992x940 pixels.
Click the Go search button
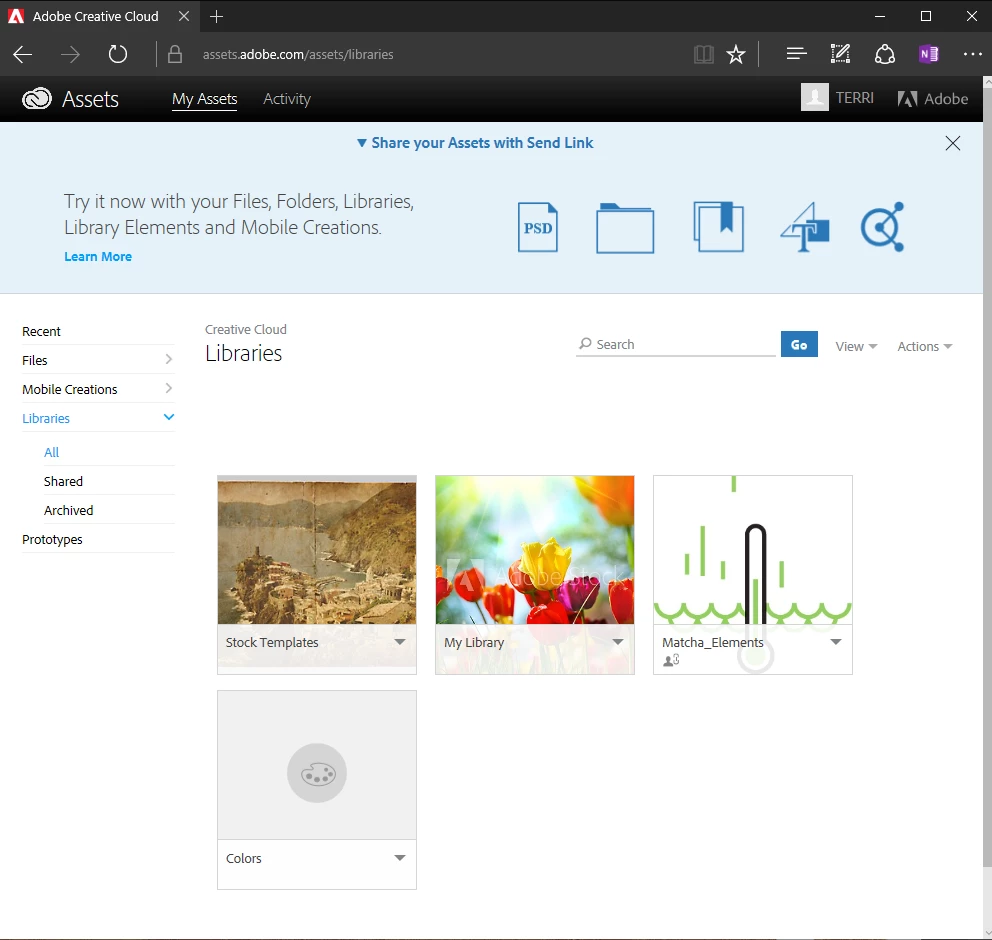click(799, 344)
